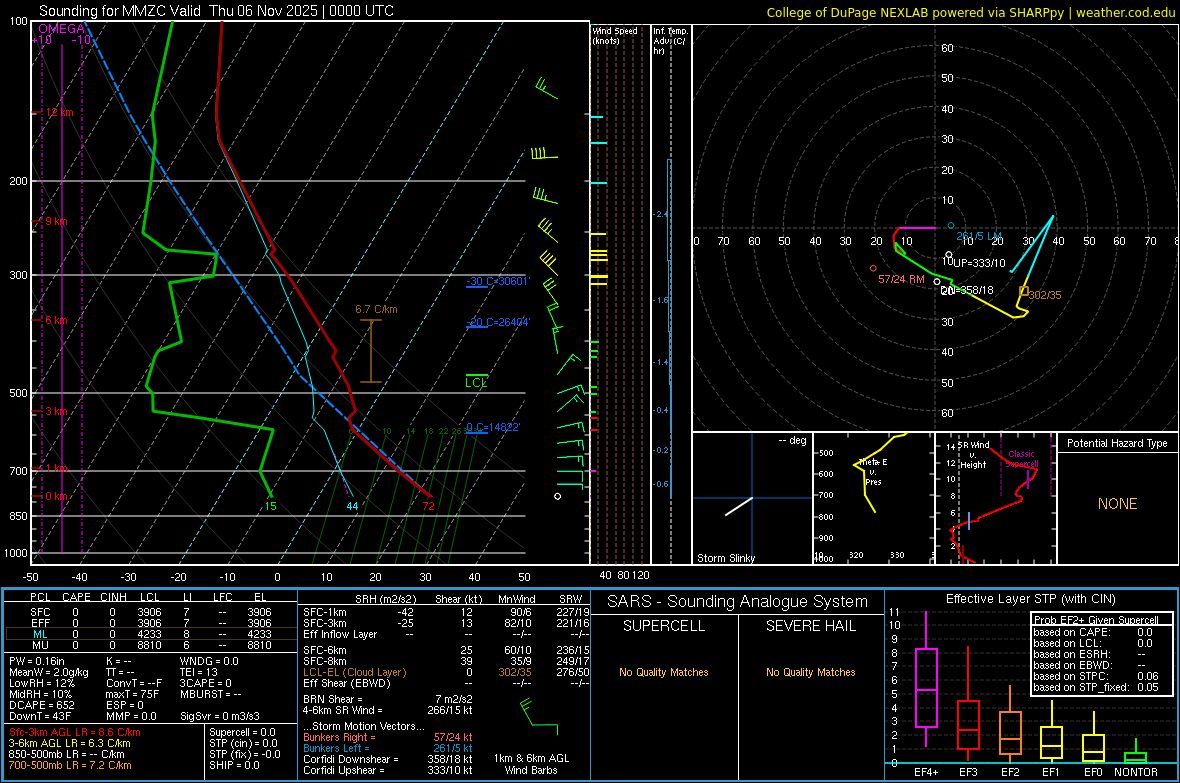Click 'No Quality Matches' under SEVERE HAIL
Image resolution: width=1180 pixels, height=783 pixels.
tap(810, 672)
